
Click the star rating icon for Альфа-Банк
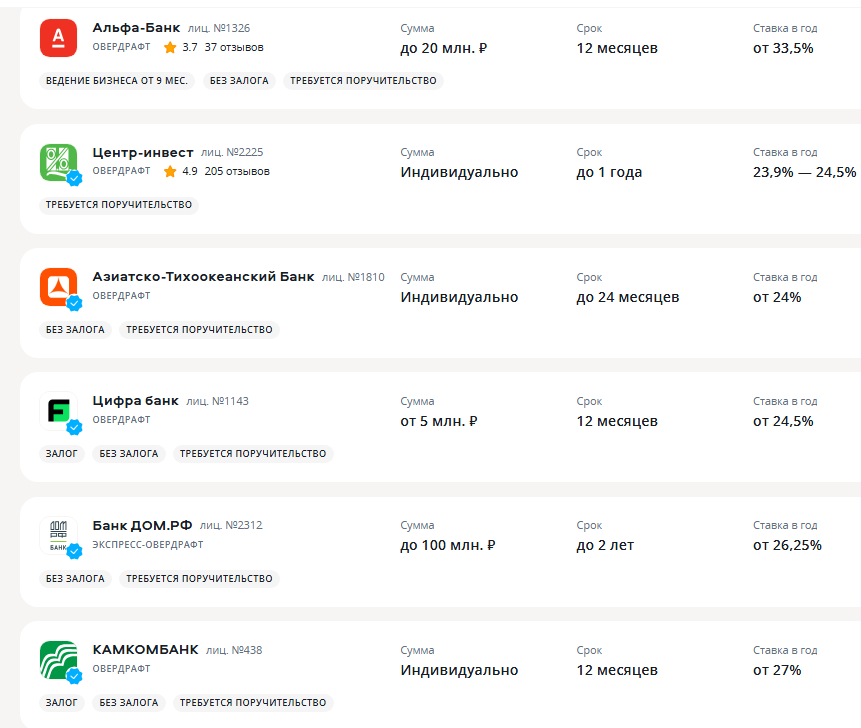(170, 47)
